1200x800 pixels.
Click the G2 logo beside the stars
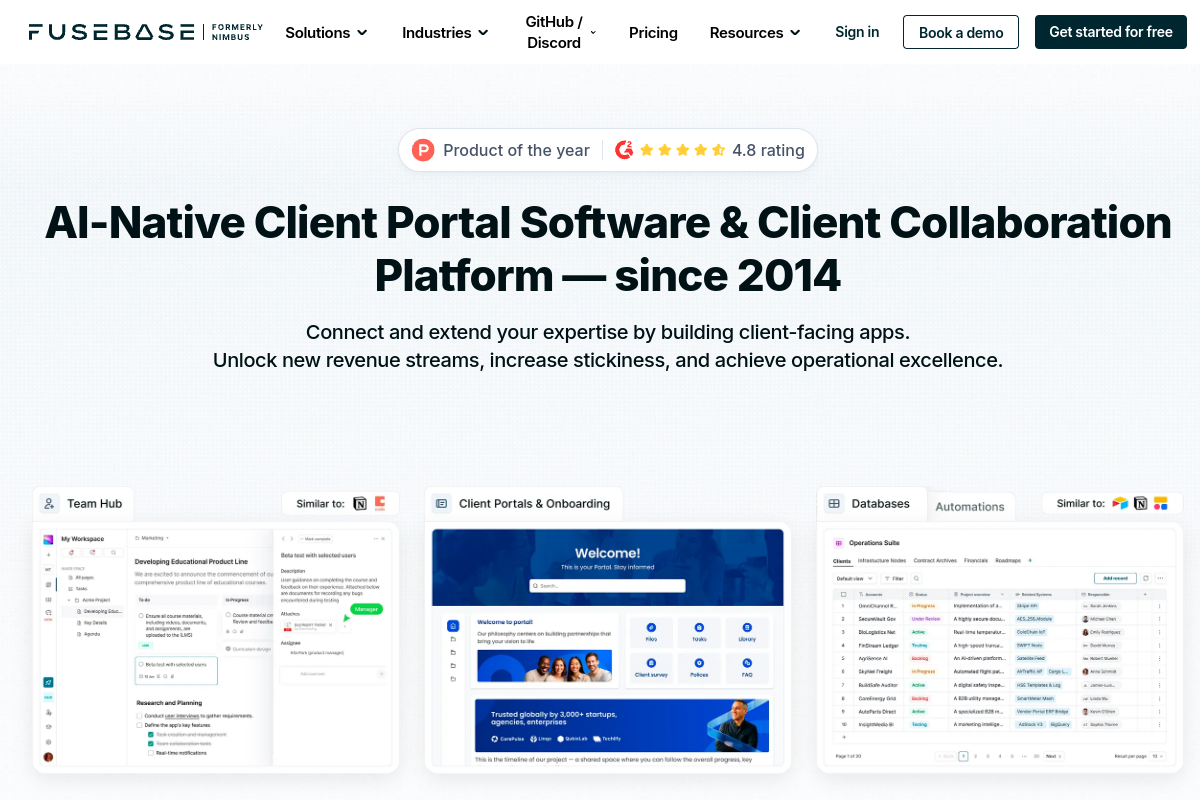pyautogui.click(x=624, y=150)
